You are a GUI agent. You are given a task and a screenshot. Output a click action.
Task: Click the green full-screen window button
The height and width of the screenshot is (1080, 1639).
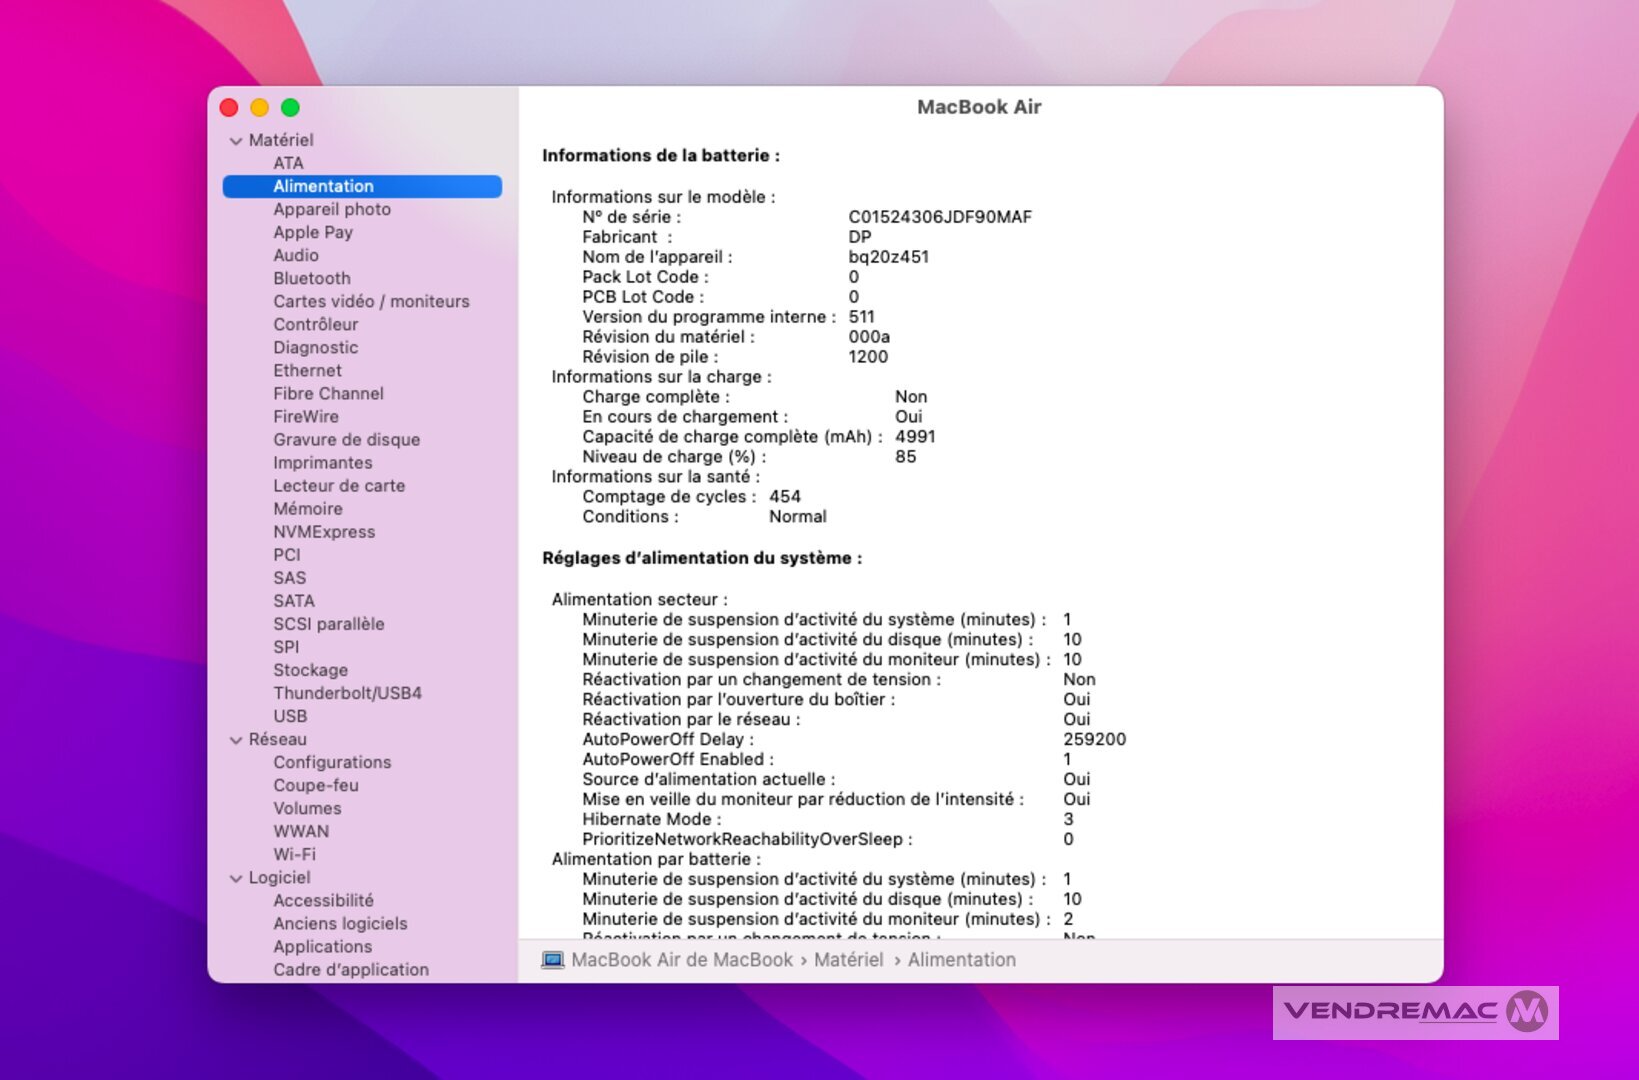290,108
